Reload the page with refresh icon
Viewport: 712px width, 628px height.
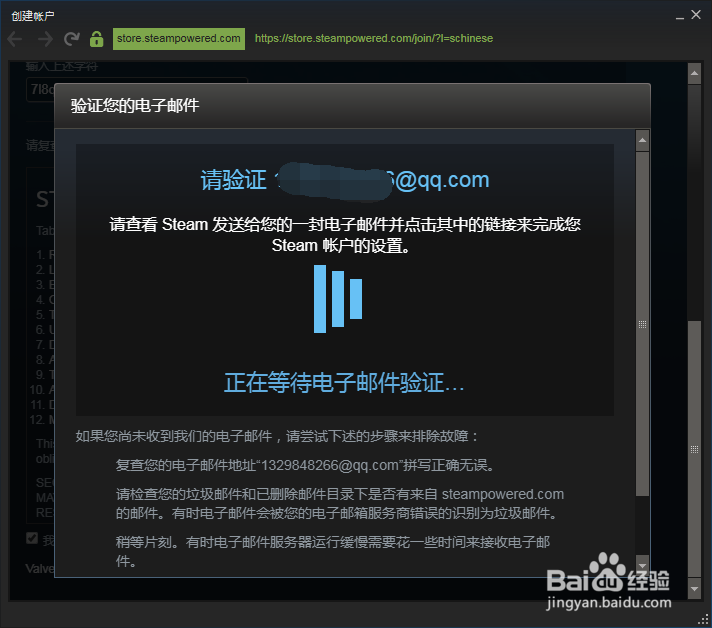pyautogui.click(x=71, y=39)
